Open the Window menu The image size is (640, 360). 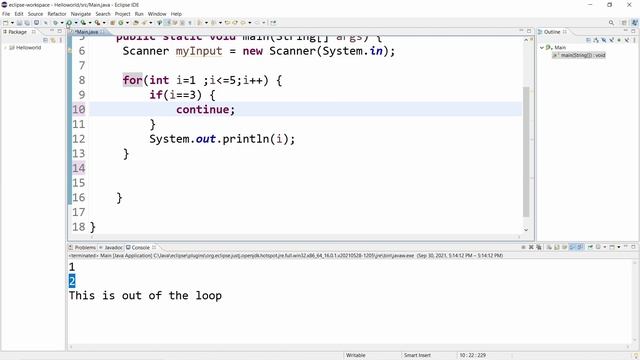[157, 14]
